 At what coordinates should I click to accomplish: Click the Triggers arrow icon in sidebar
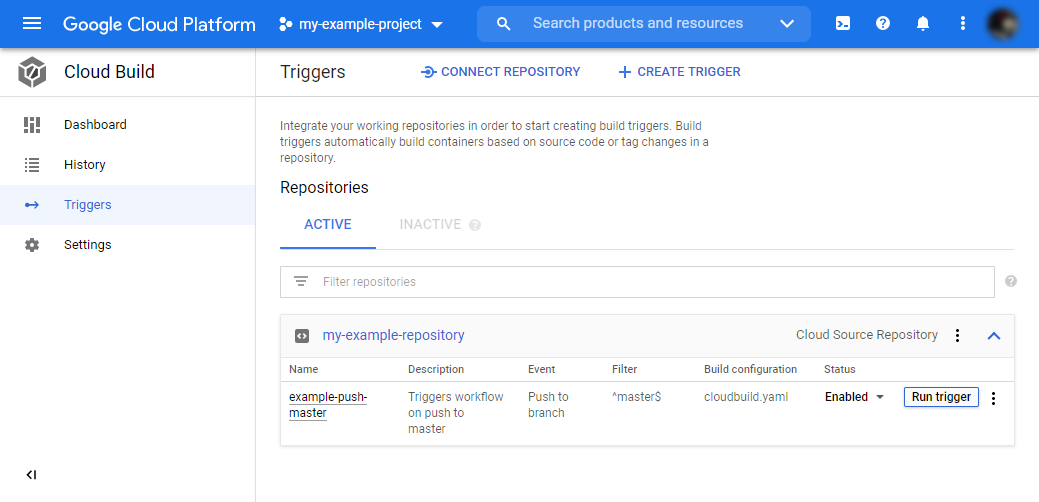[32, 205]
